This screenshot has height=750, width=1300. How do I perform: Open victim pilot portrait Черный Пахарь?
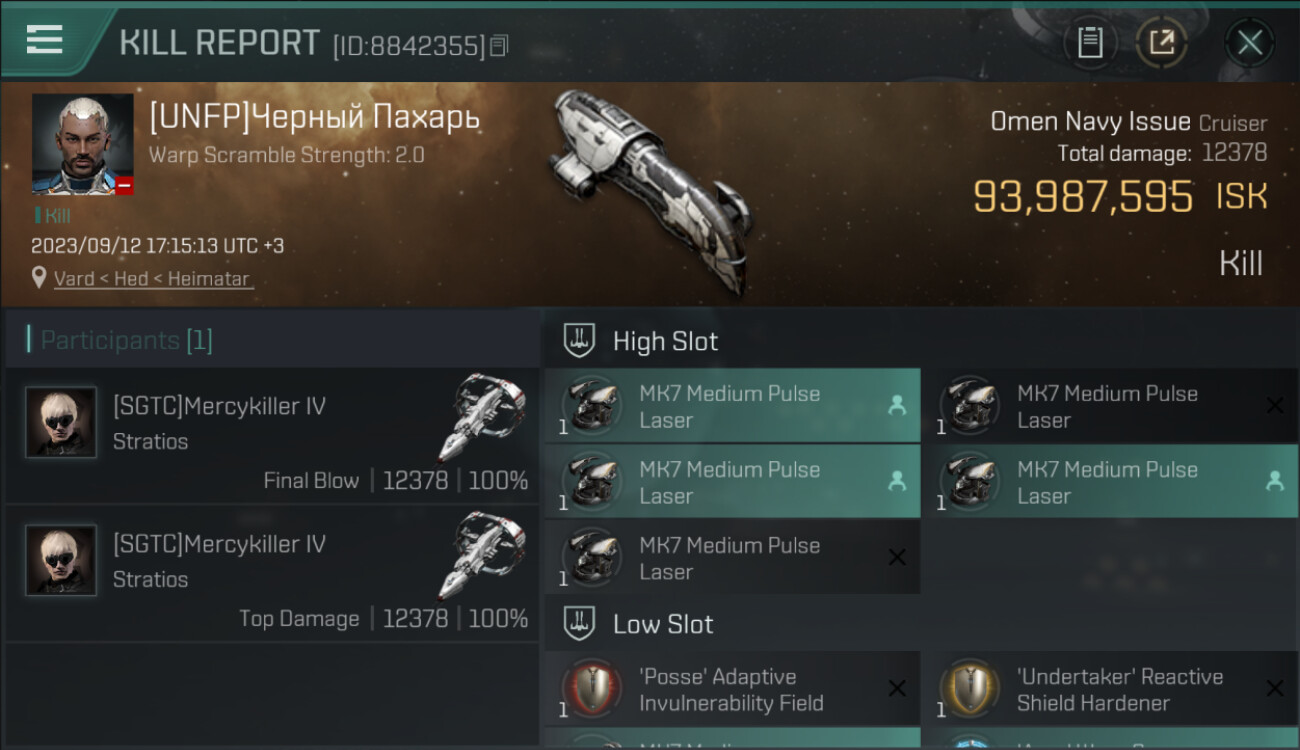[x=82, y=143]
